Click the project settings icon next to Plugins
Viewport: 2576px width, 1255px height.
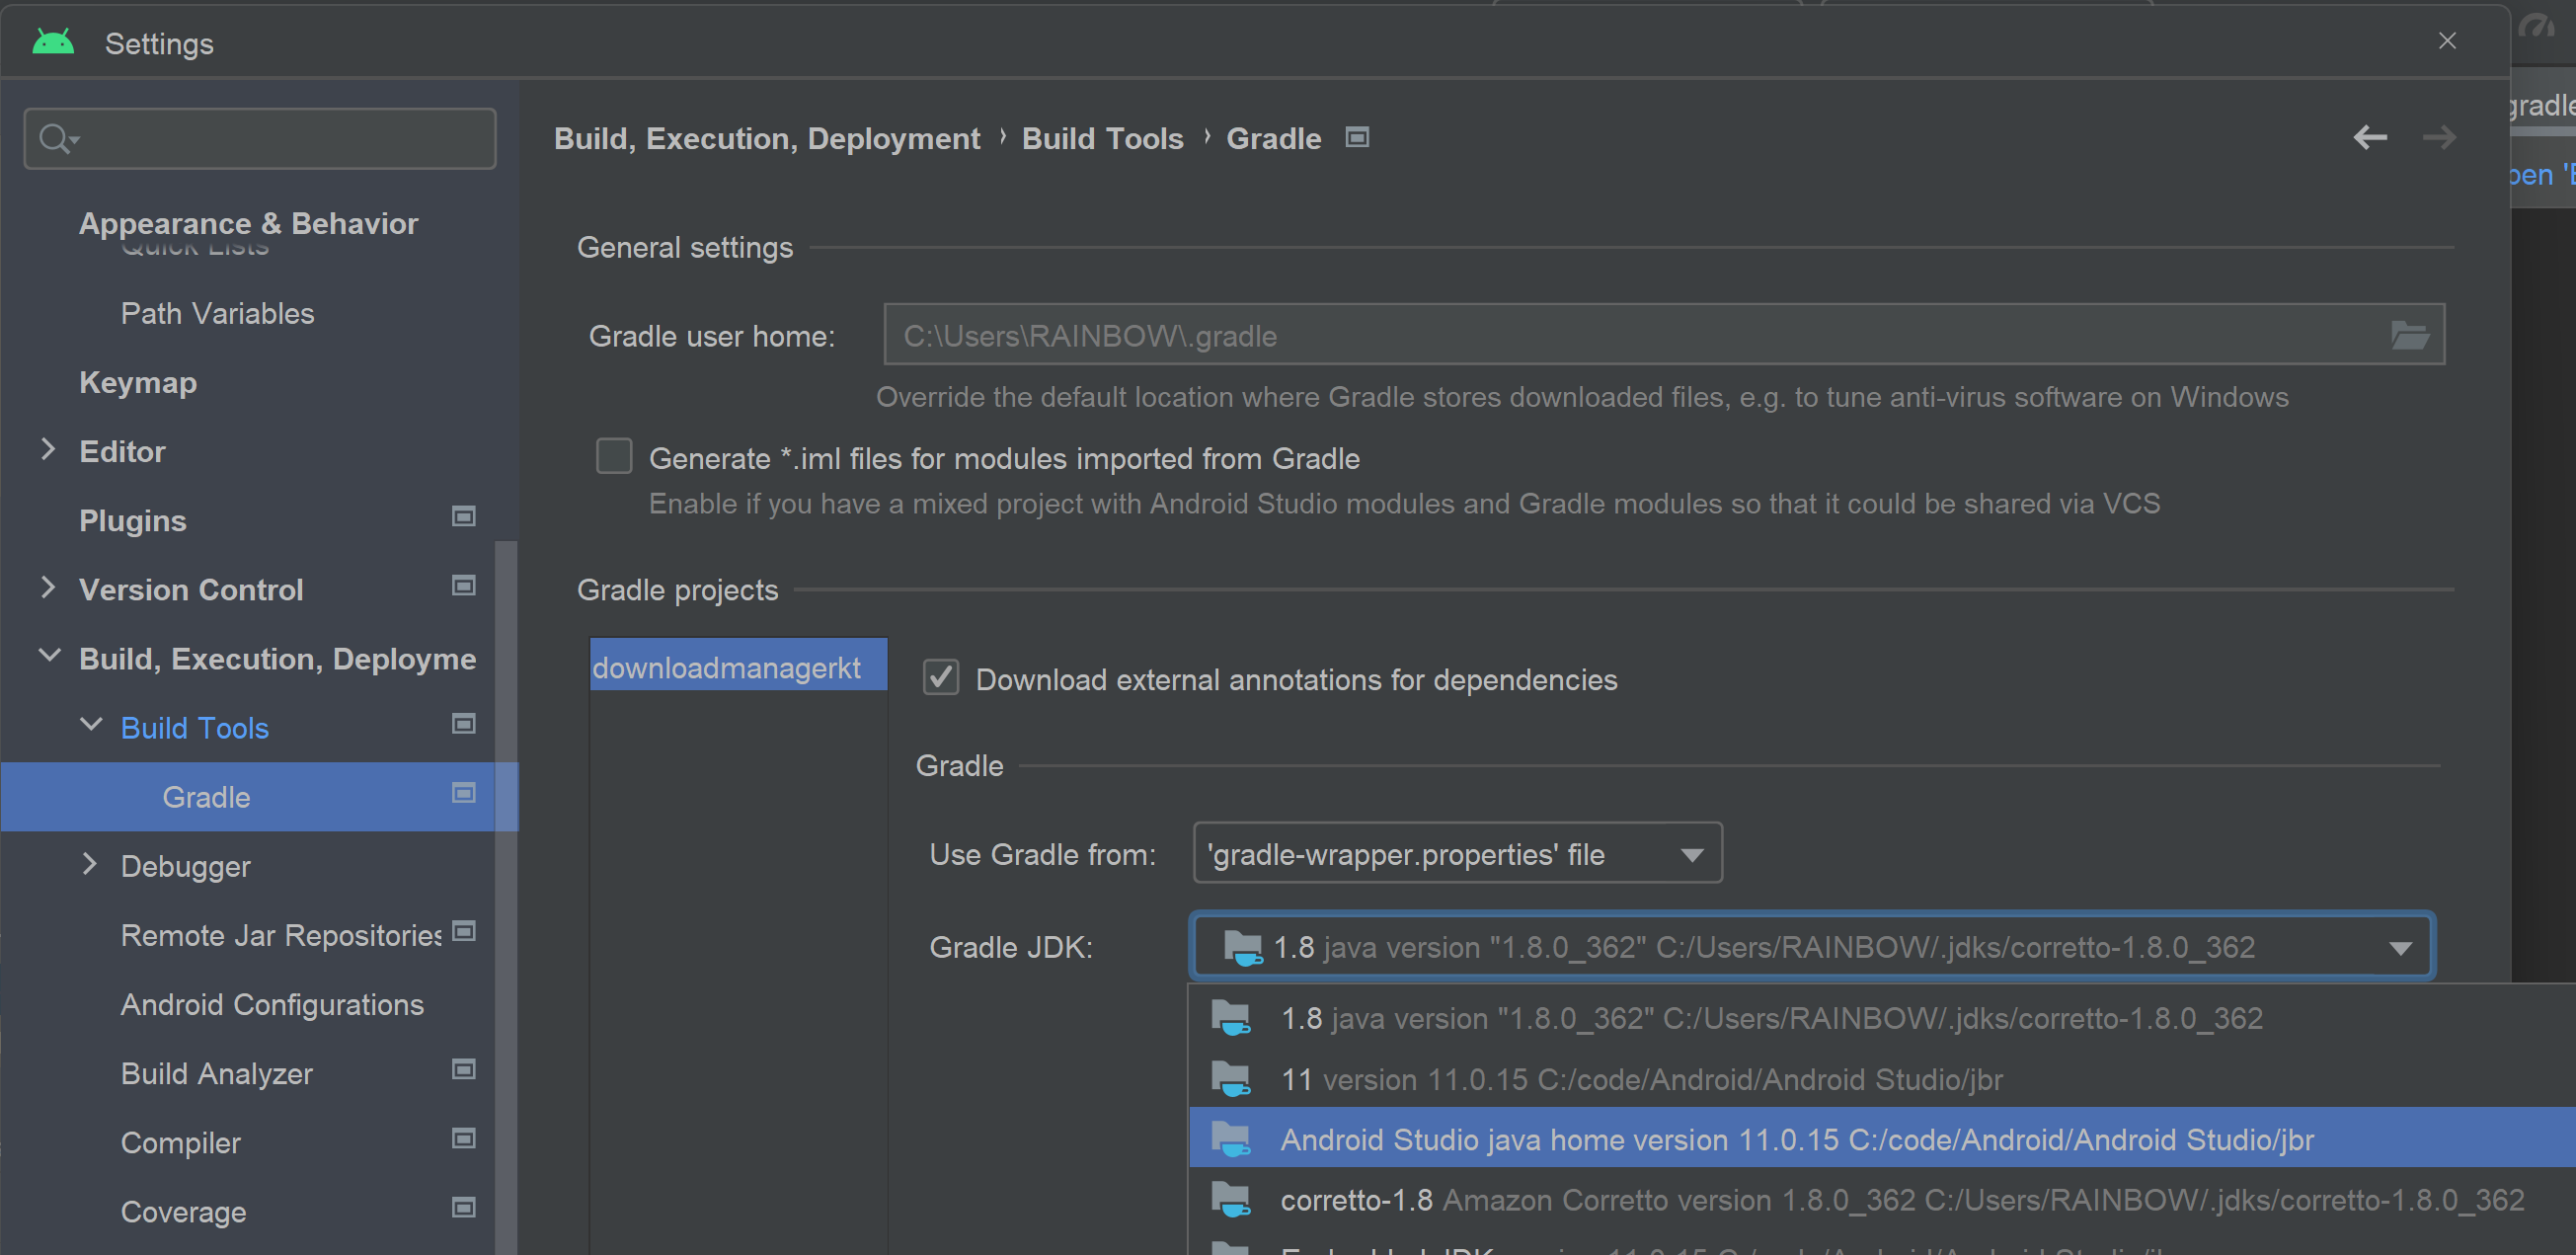point(463,517)
